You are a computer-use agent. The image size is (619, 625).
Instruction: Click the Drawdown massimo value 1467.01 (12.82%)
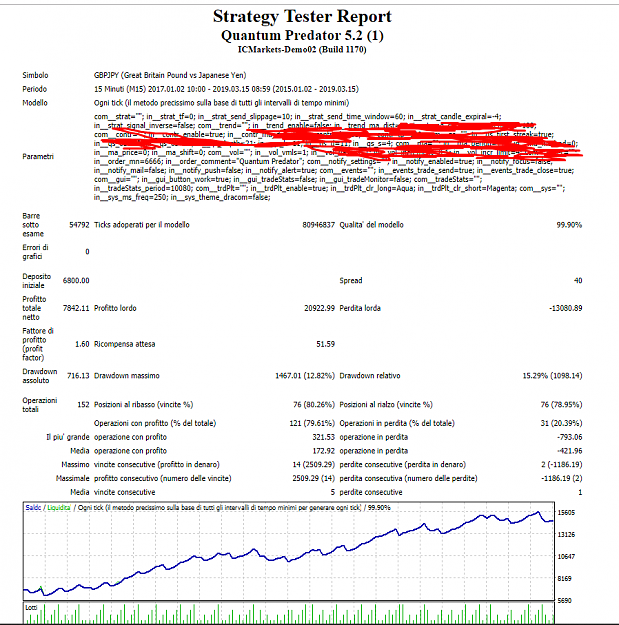pyautogui.click(x=305, y=375)
